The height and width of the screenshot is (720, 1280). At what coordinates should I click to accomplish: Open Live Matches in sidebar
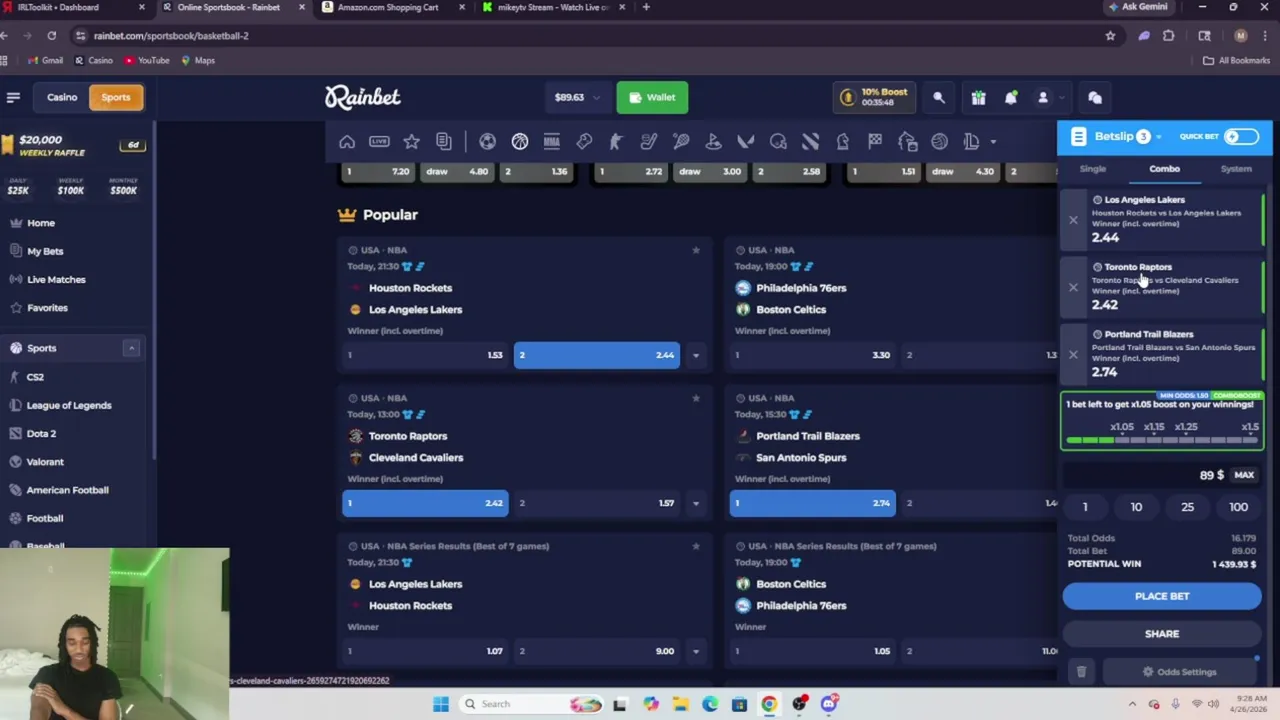pyautogui.click(x=56, y=280)
